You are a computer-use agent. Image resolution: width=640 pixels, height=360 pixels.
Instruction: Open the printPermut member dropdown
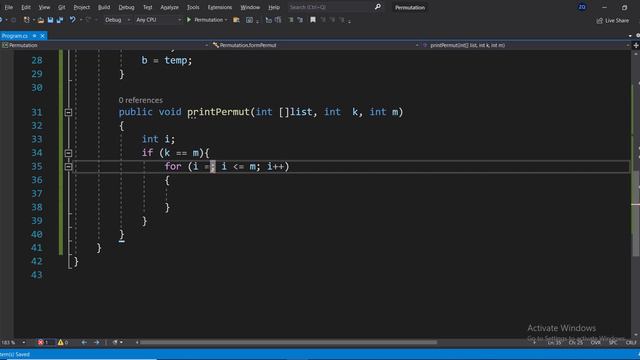(x=526, y=45)
